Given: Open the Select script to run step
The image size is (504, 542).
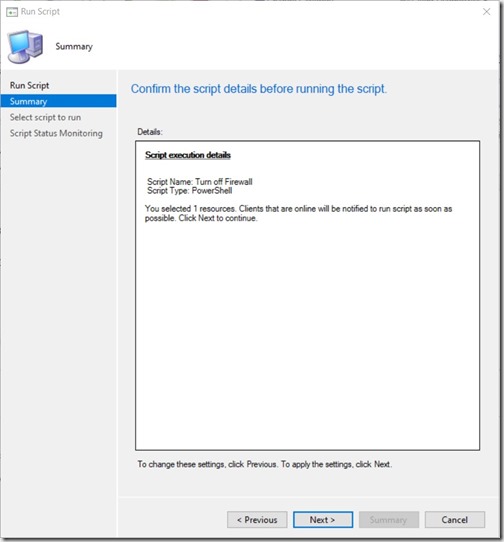Looking at the screenshot, I should 45,117.
